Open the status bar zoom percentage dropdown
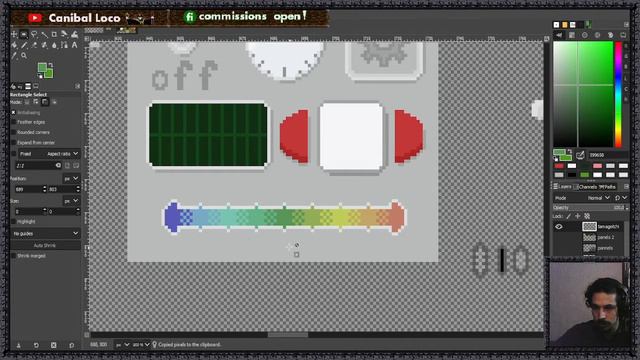This screenshot has height=360, width=640. (141, 345)
